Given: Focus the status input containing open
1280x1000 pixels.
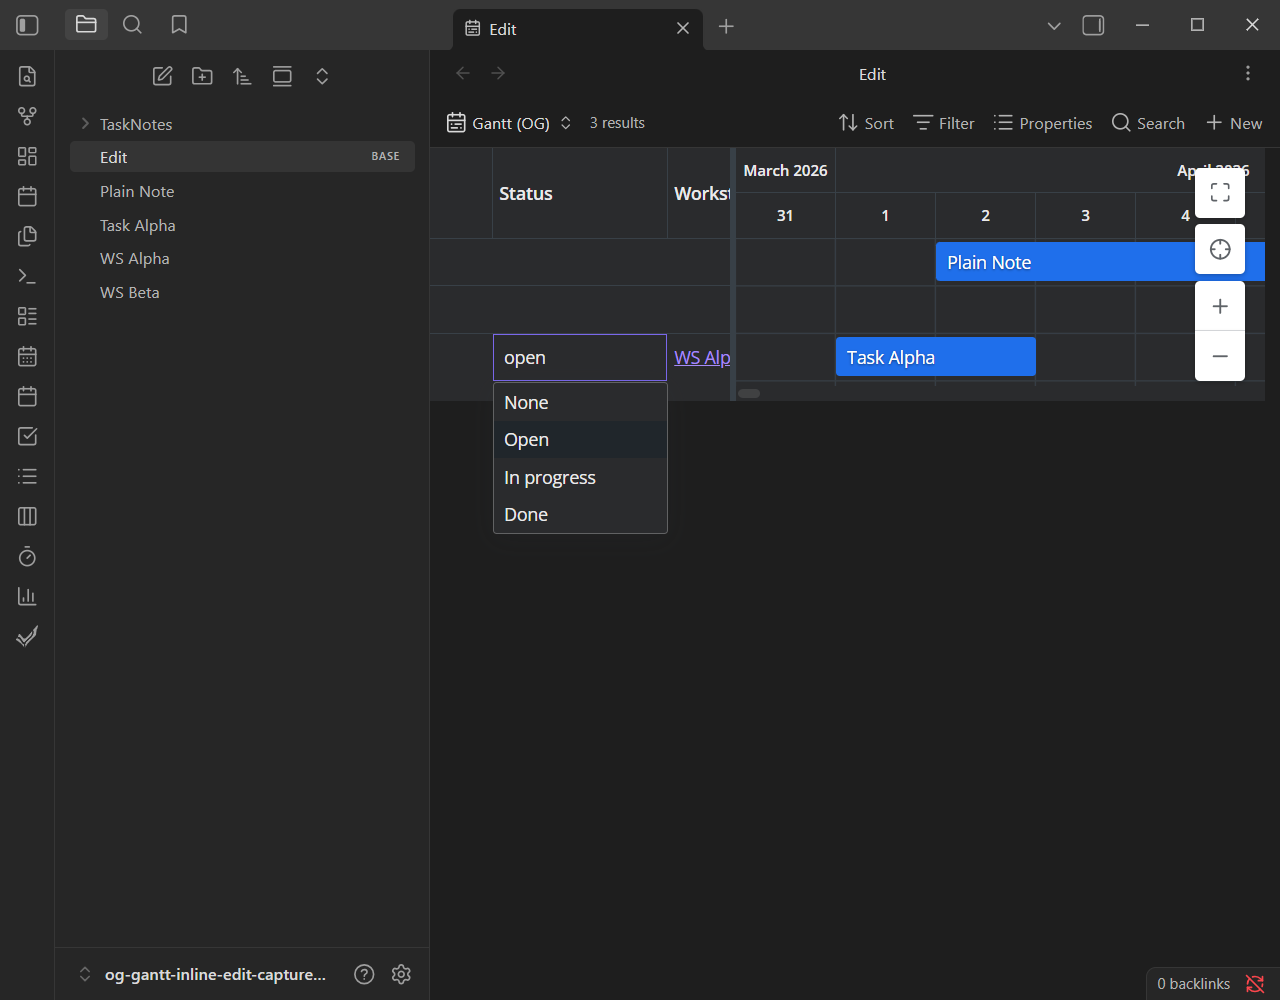Looking at the screenshot, I should point(580,358).
